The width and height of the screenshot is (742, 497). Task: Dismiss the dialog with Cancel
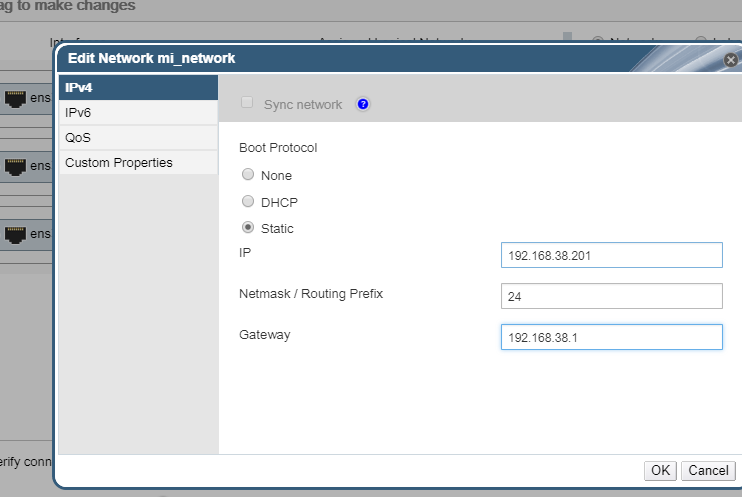point(708,470)
